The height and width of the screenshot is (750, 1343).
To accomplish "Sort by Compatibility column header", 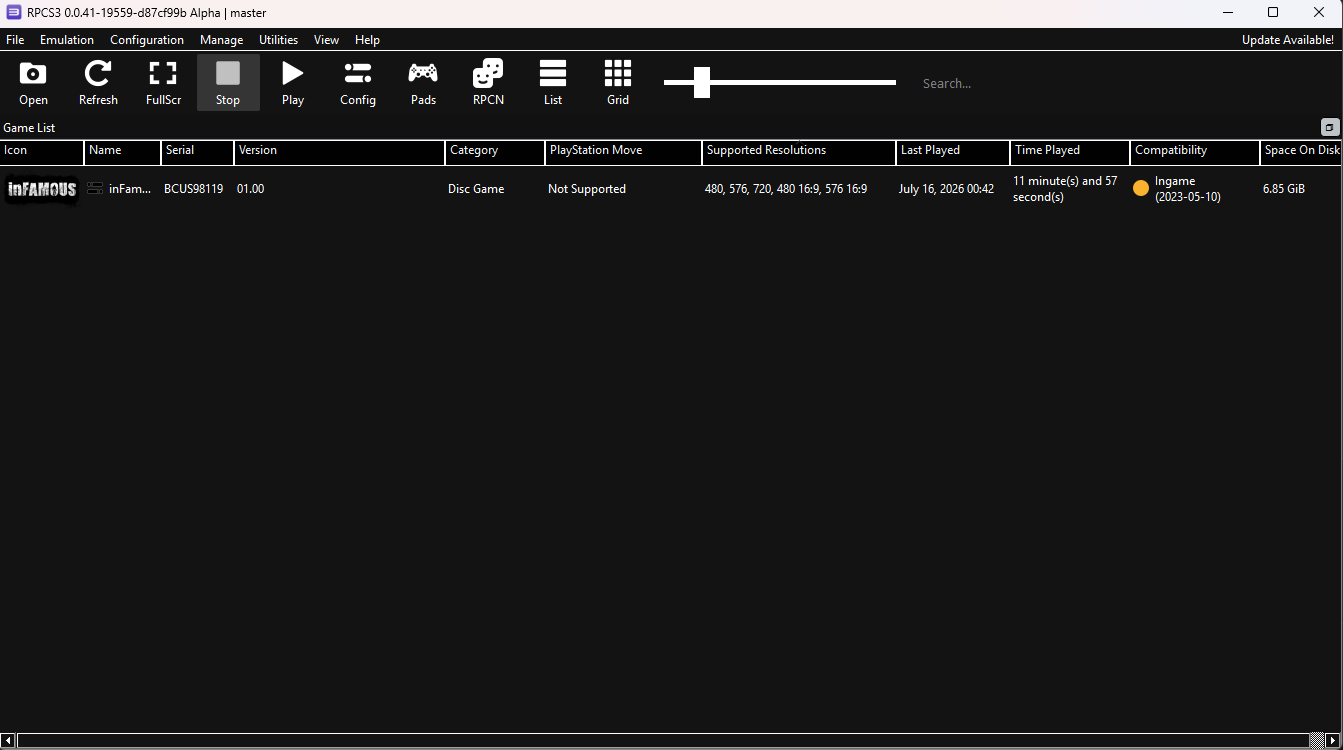I will (1195, 152).
